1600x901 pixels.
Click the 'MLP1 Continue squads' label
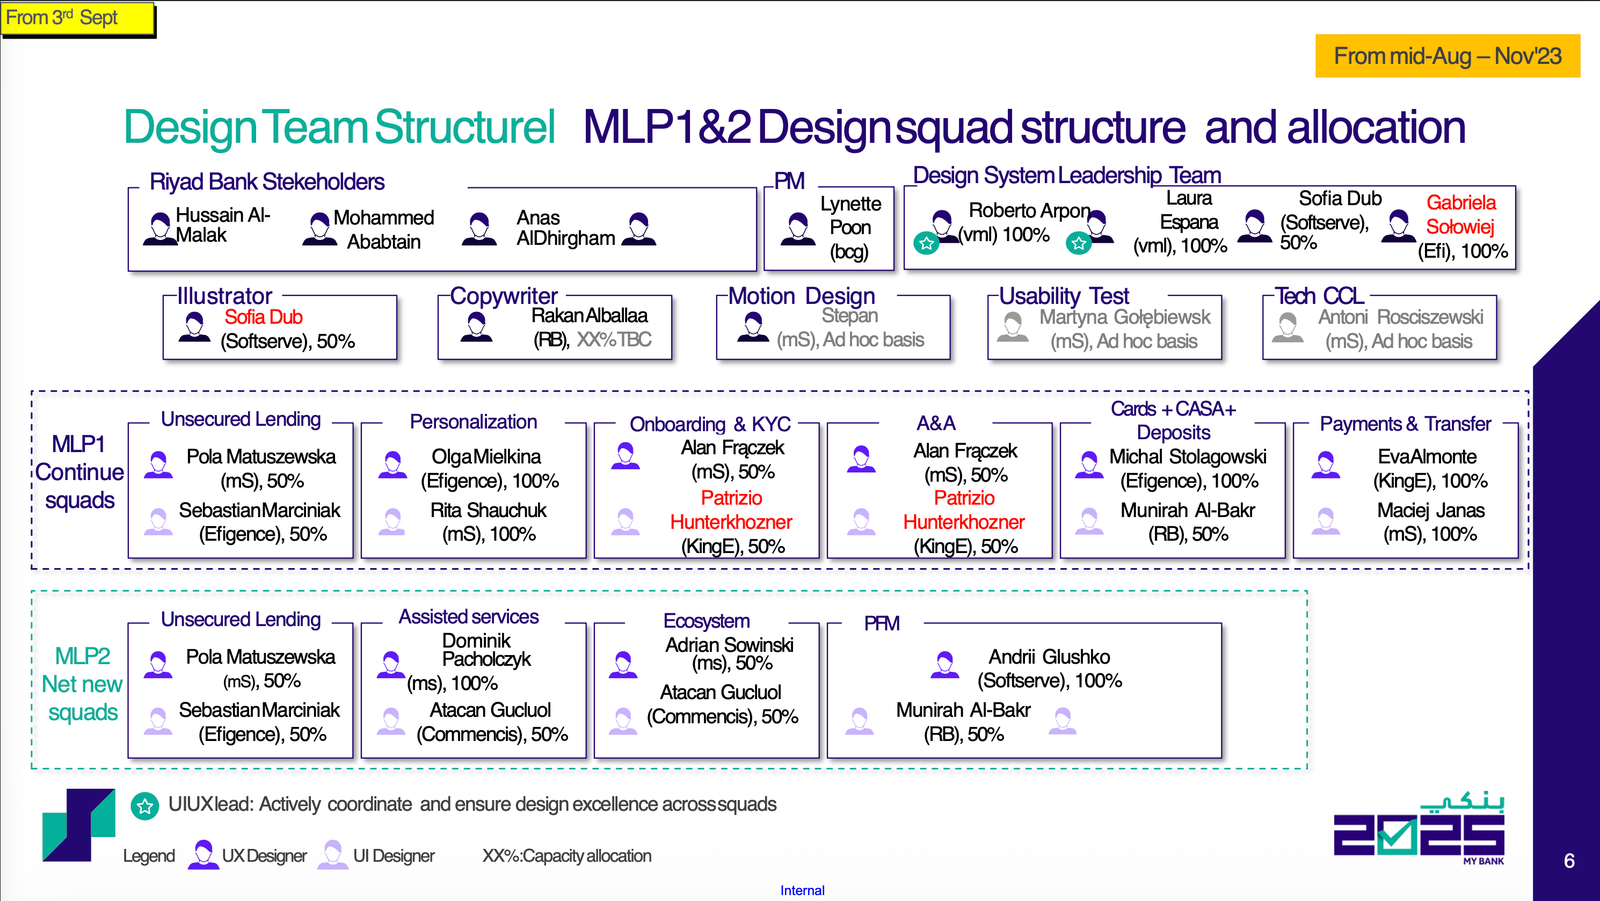point(80,472)
